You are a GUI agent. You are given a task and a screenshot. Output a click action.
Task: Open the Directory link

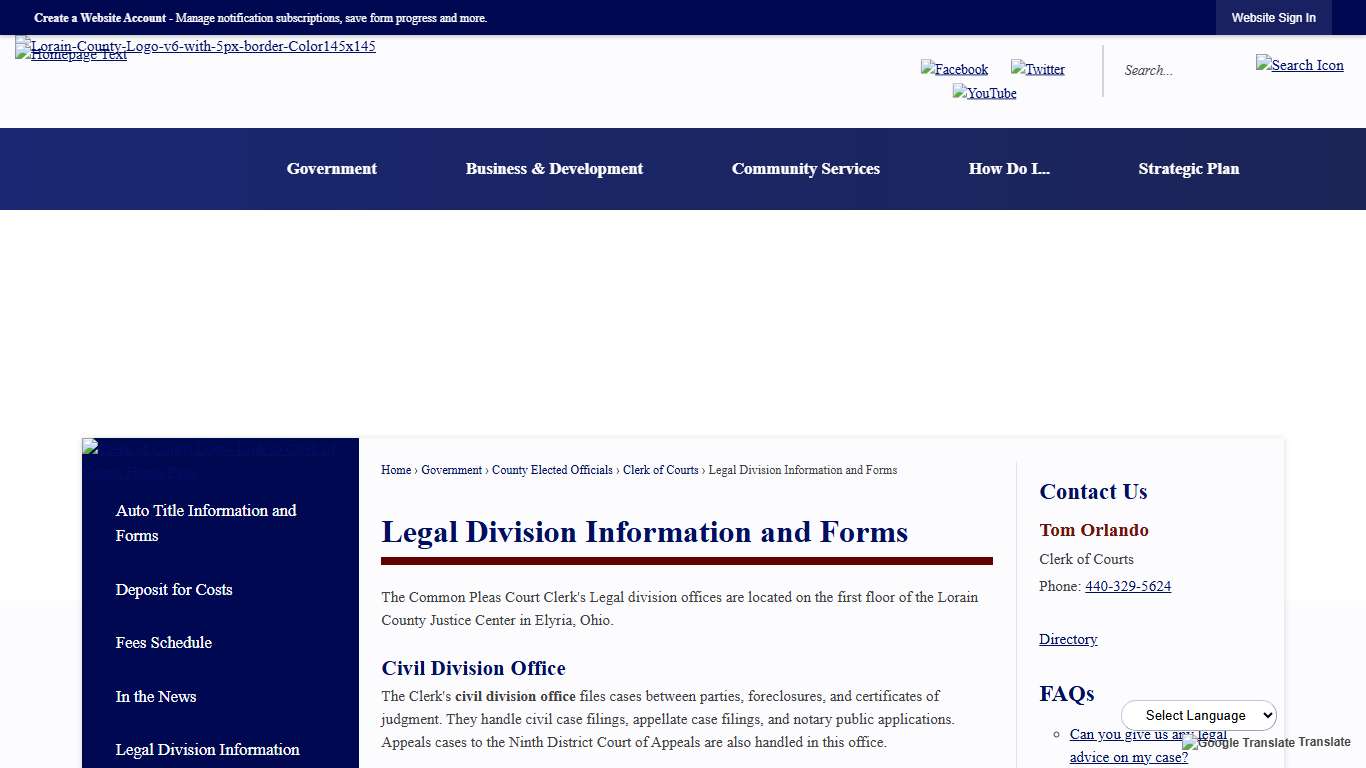pyautogui.click(x=1067, y=639)
